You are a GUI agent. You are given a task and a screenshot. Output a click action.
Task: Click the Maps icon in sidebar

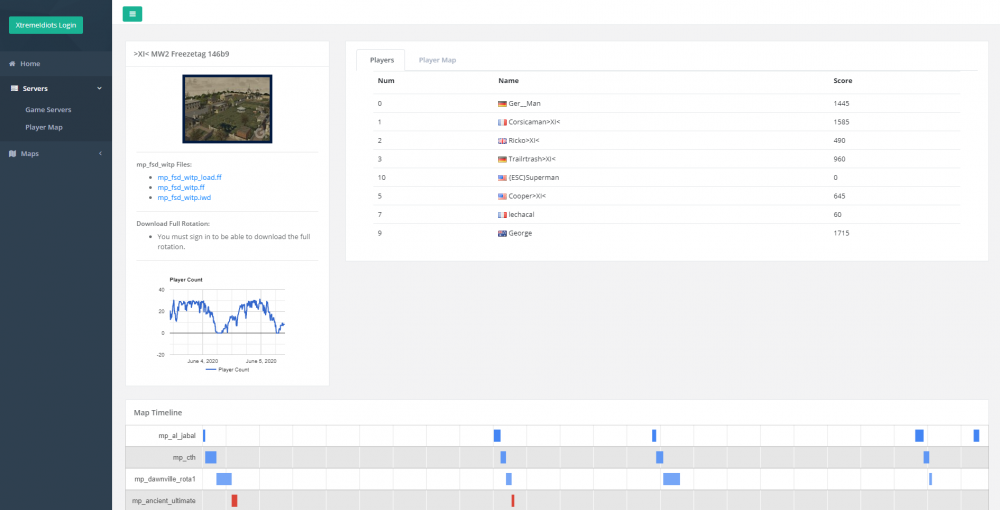[x=12, y=154]
